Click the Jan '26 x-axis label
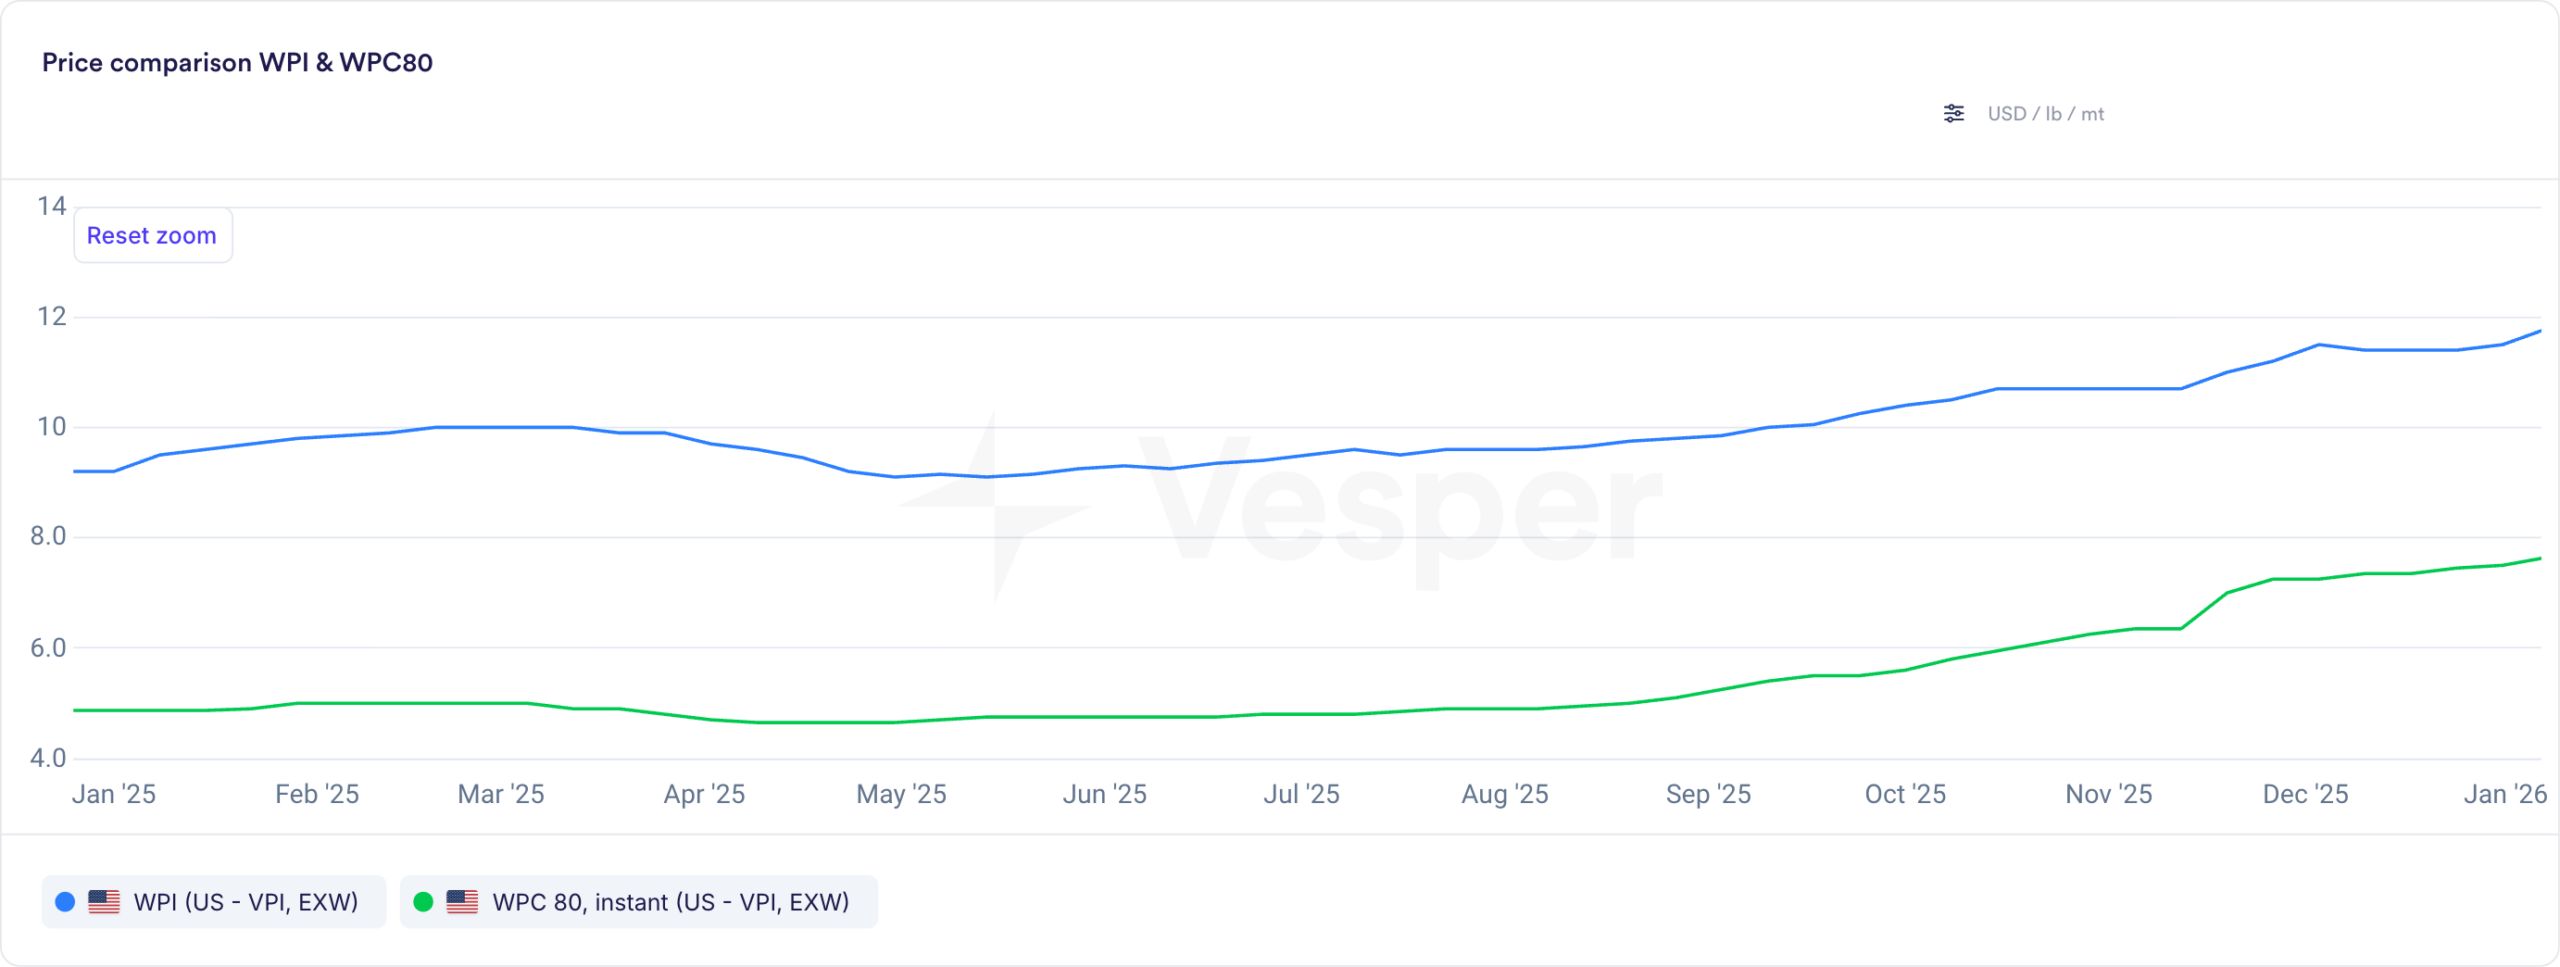 click(x=2504, y=794)
